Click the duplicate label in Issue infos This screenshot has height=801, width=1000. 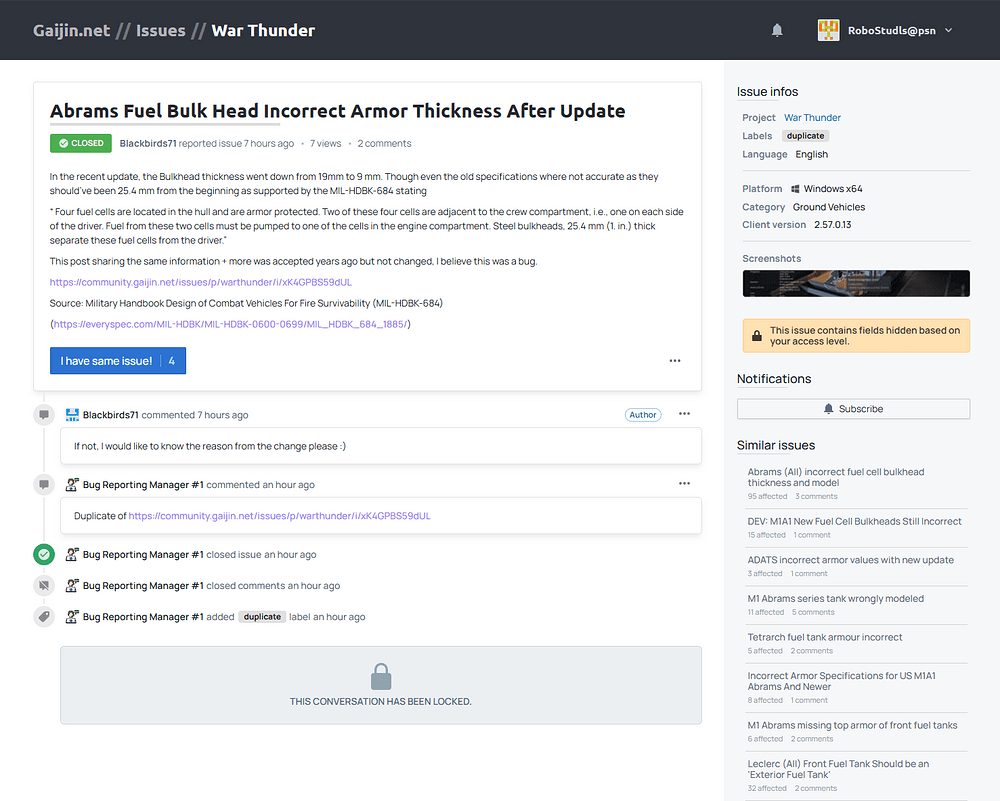point(805,136)
